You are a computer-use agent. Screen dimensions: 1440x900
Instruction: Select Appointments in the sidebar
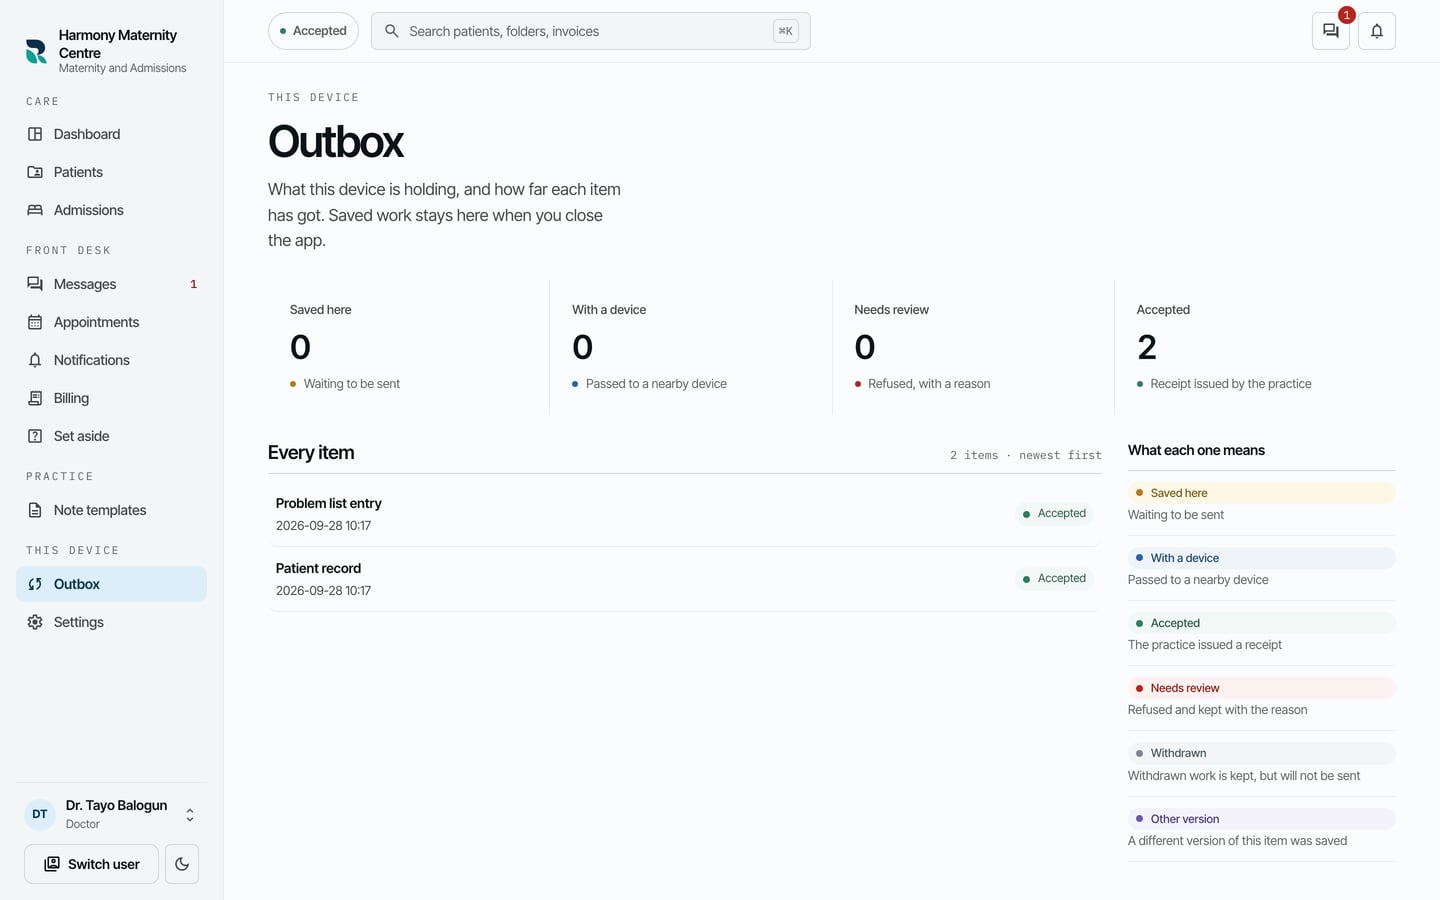(x=111, y=322)
